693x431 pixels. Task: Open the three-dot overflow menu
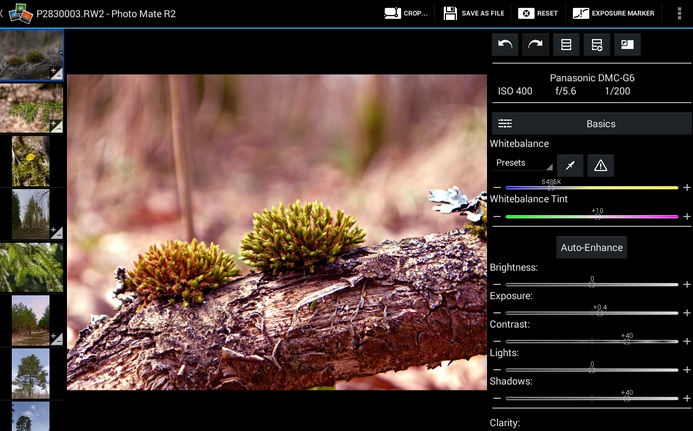[679, 13]
